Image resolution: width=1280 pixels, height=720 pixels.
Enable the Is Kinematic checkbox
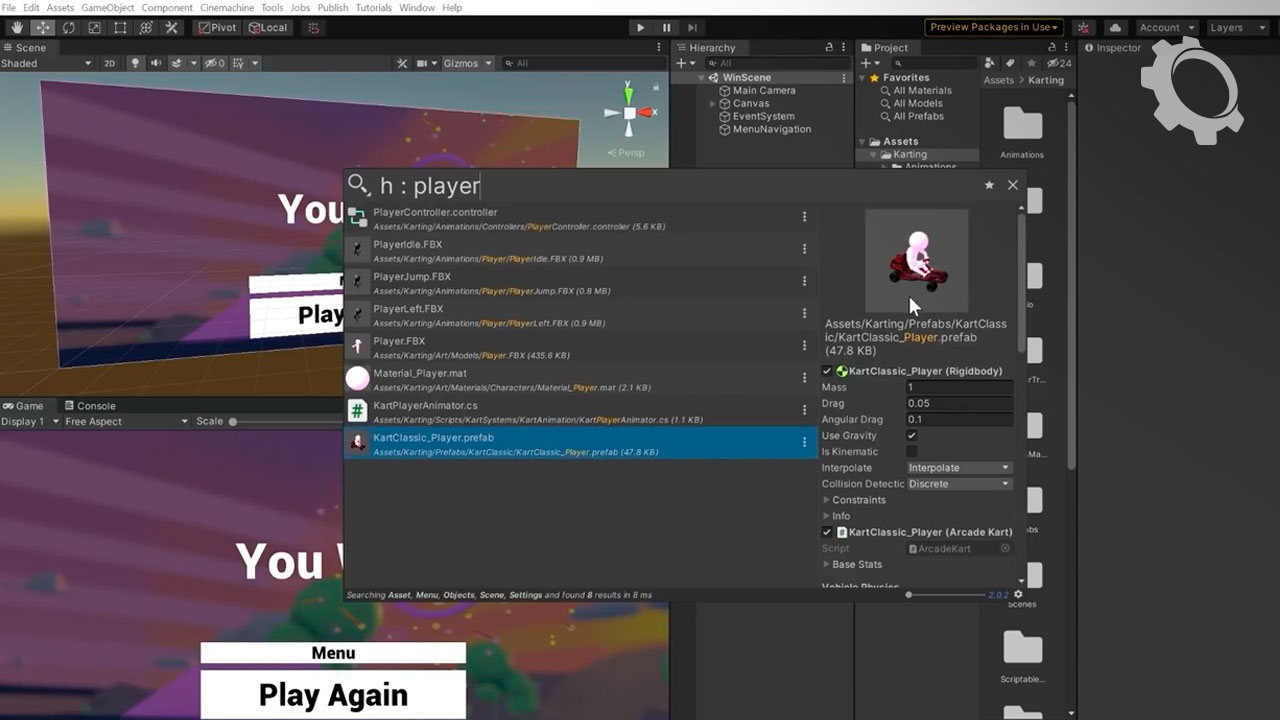[911, 452]
